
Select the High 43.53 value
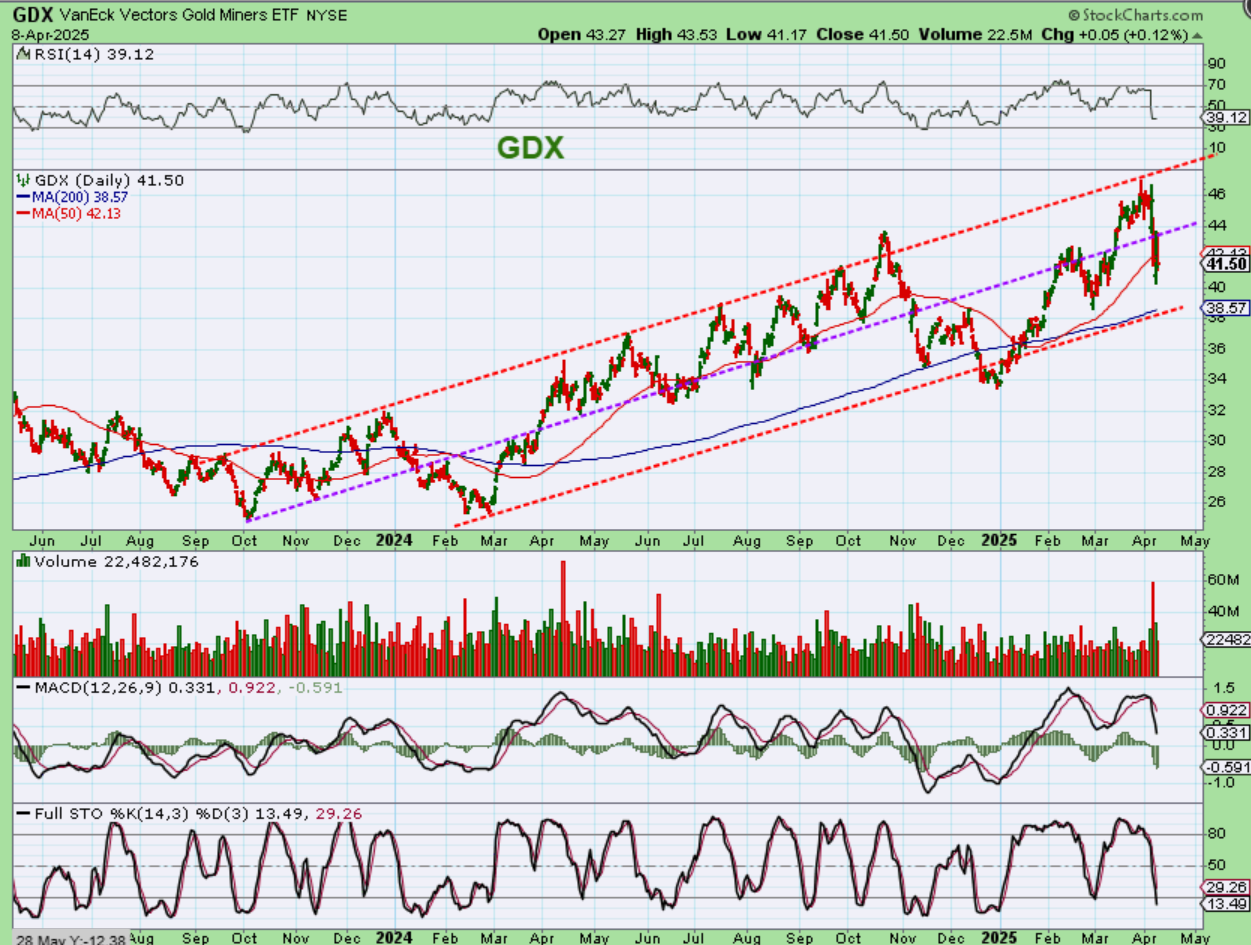pos(677,34)
